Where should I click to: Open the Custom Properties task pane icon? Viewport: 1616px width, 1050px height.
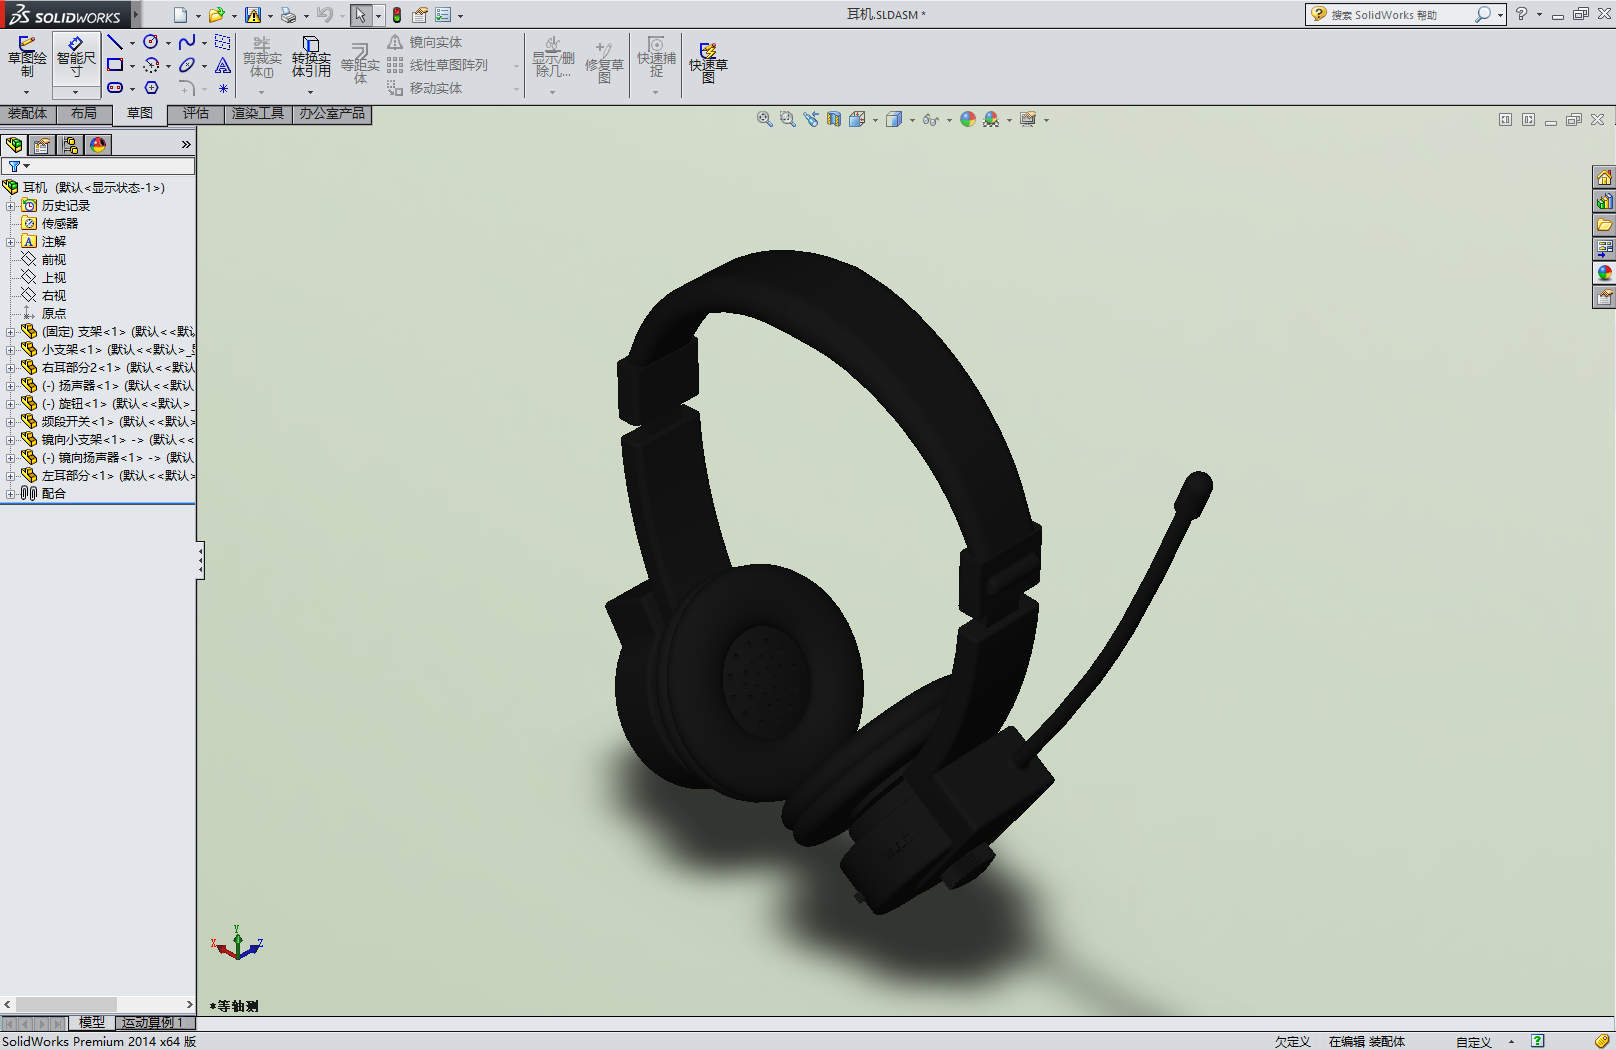click(1604, 297)
